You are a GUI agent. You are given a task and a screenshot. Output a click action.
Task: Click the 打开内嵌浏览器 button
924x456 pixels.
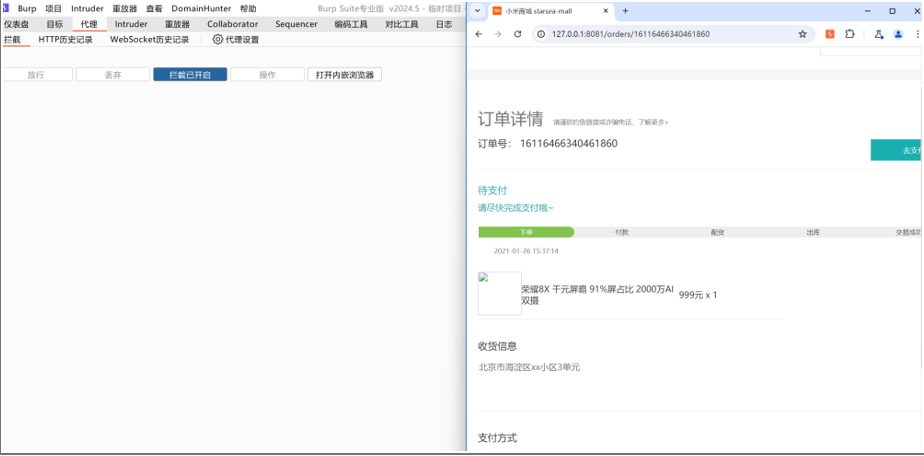345,75
